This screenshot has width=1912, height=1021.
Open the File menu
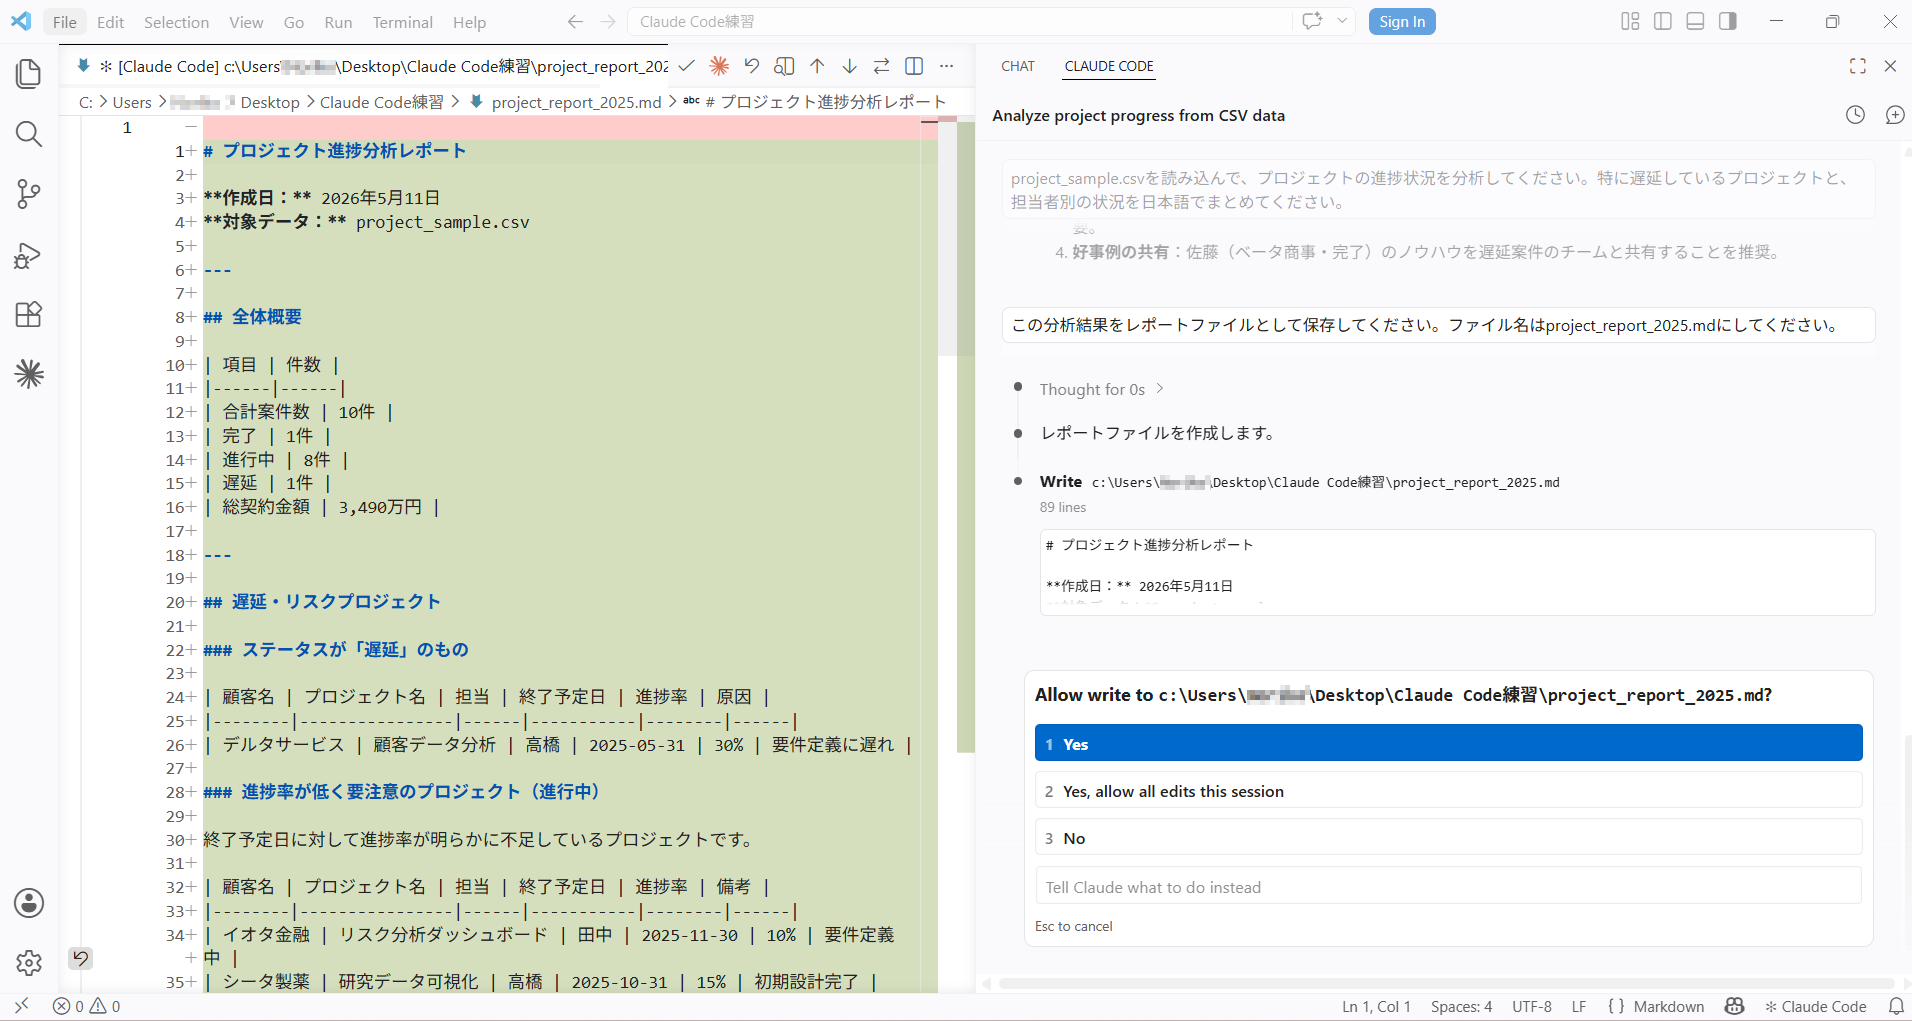(65, 22)
